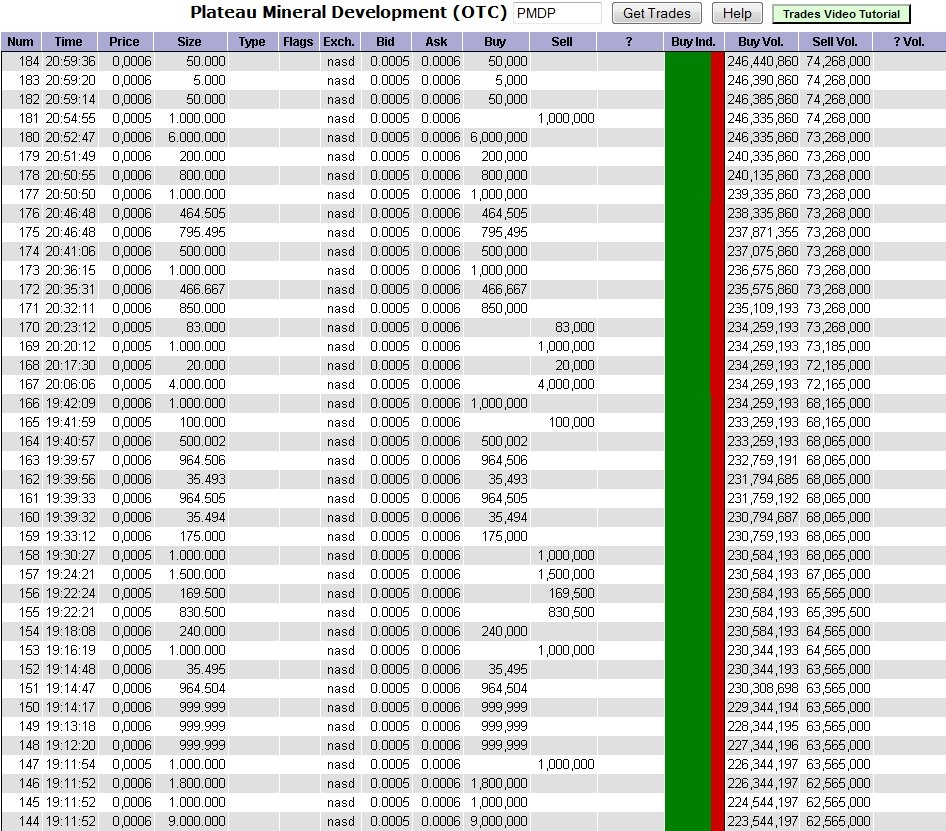Click the Time column header

click(69, 42)
